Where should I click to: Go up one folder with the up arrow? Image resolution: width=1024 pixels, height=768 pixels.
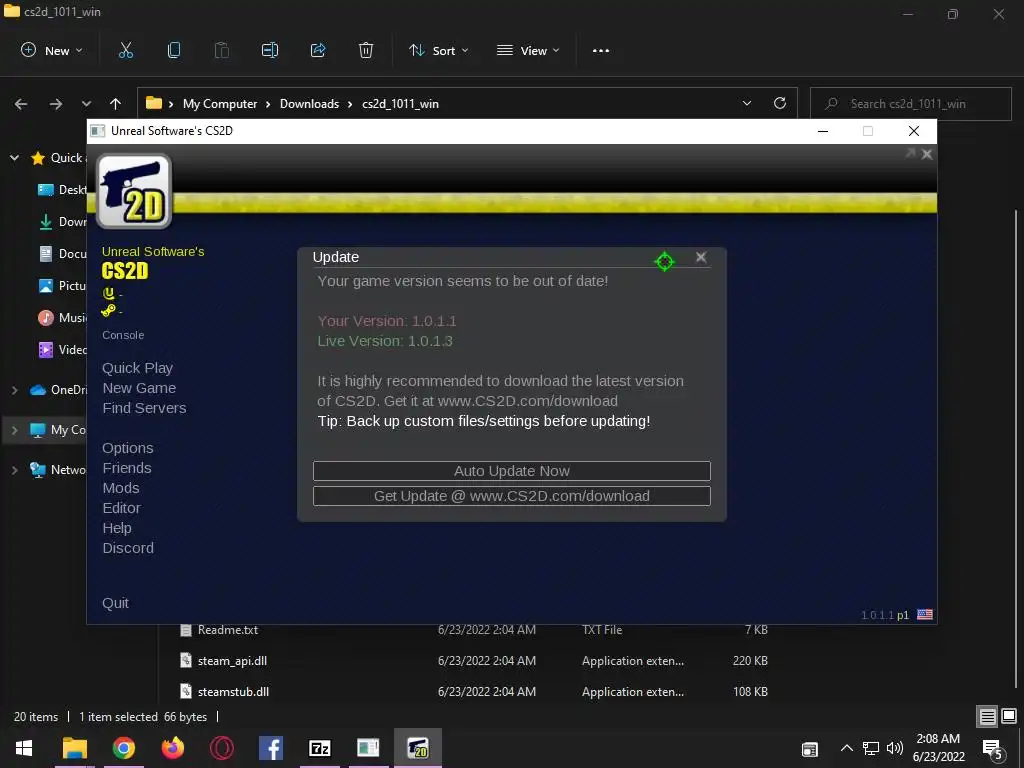[x=116, y=104]
